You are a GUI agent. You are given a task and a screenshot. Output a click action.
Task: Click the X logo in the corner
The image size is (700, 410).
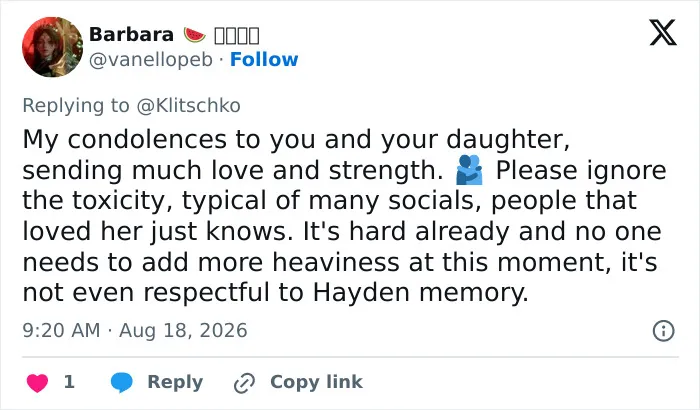663,32
